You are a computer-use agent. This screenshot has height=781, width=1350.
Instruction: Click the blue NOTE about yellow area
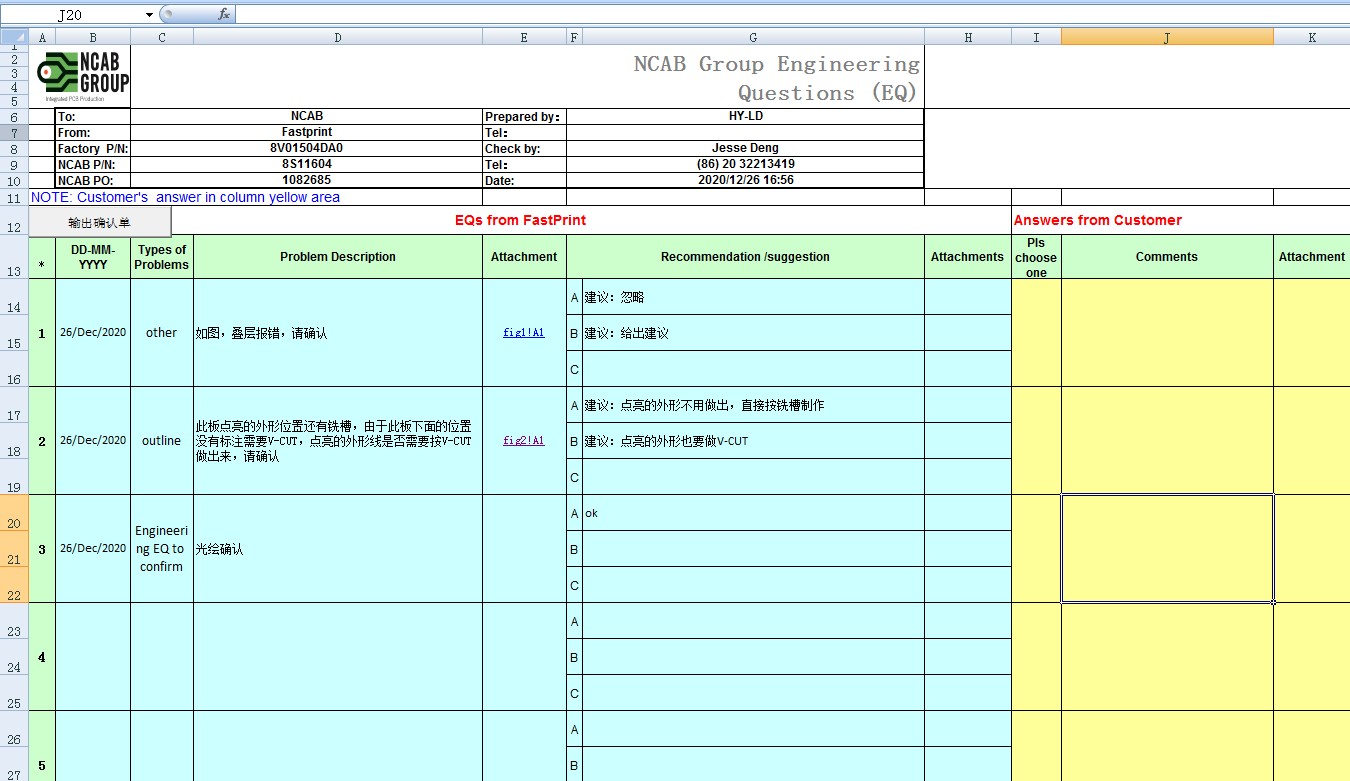185,197
